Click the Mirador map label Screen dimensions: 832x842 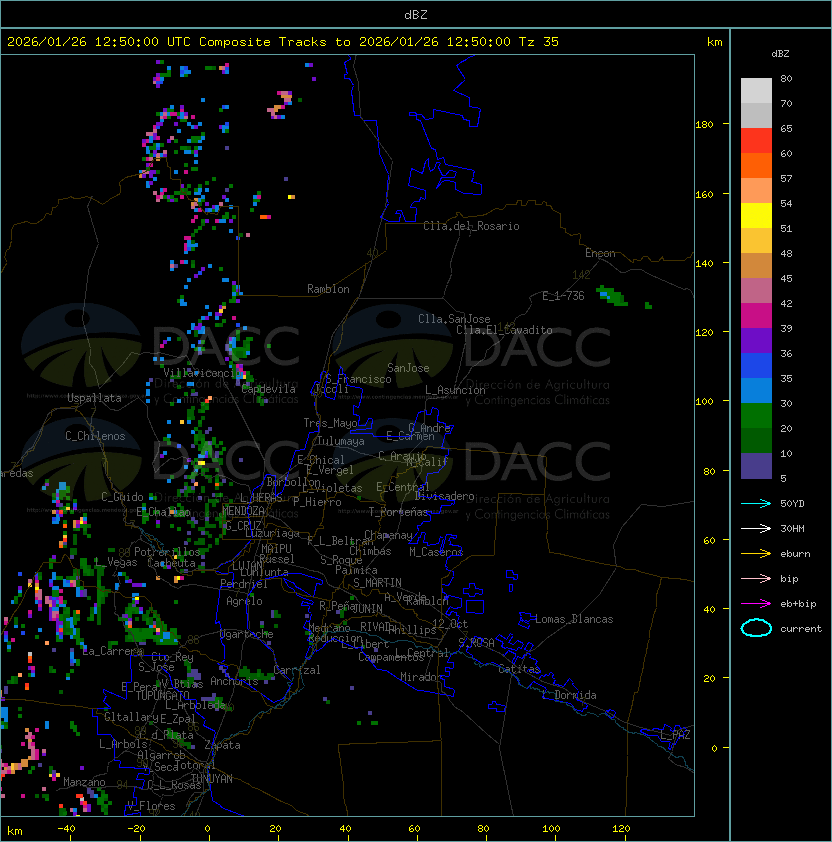click(x=421, y=677)
